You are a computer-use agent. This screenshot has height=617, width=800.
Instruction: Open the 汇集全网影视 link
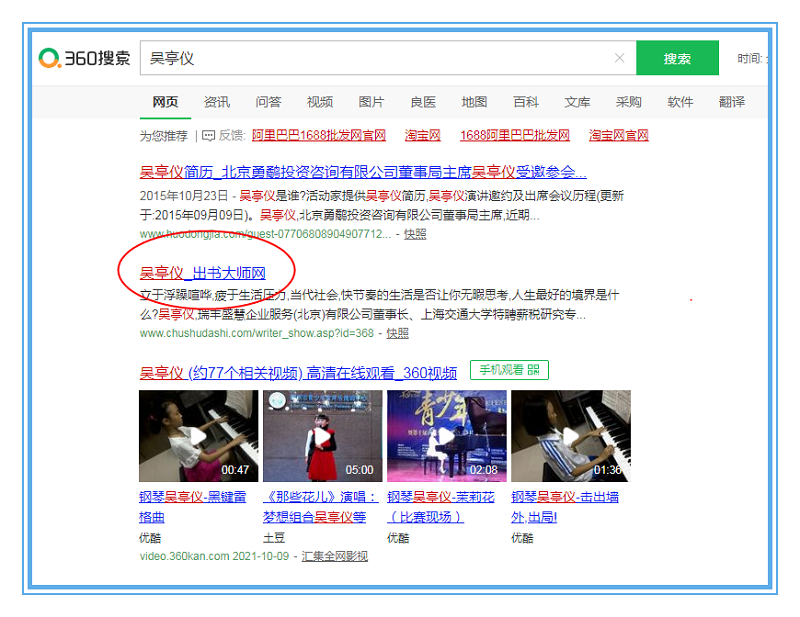[334, 556]
